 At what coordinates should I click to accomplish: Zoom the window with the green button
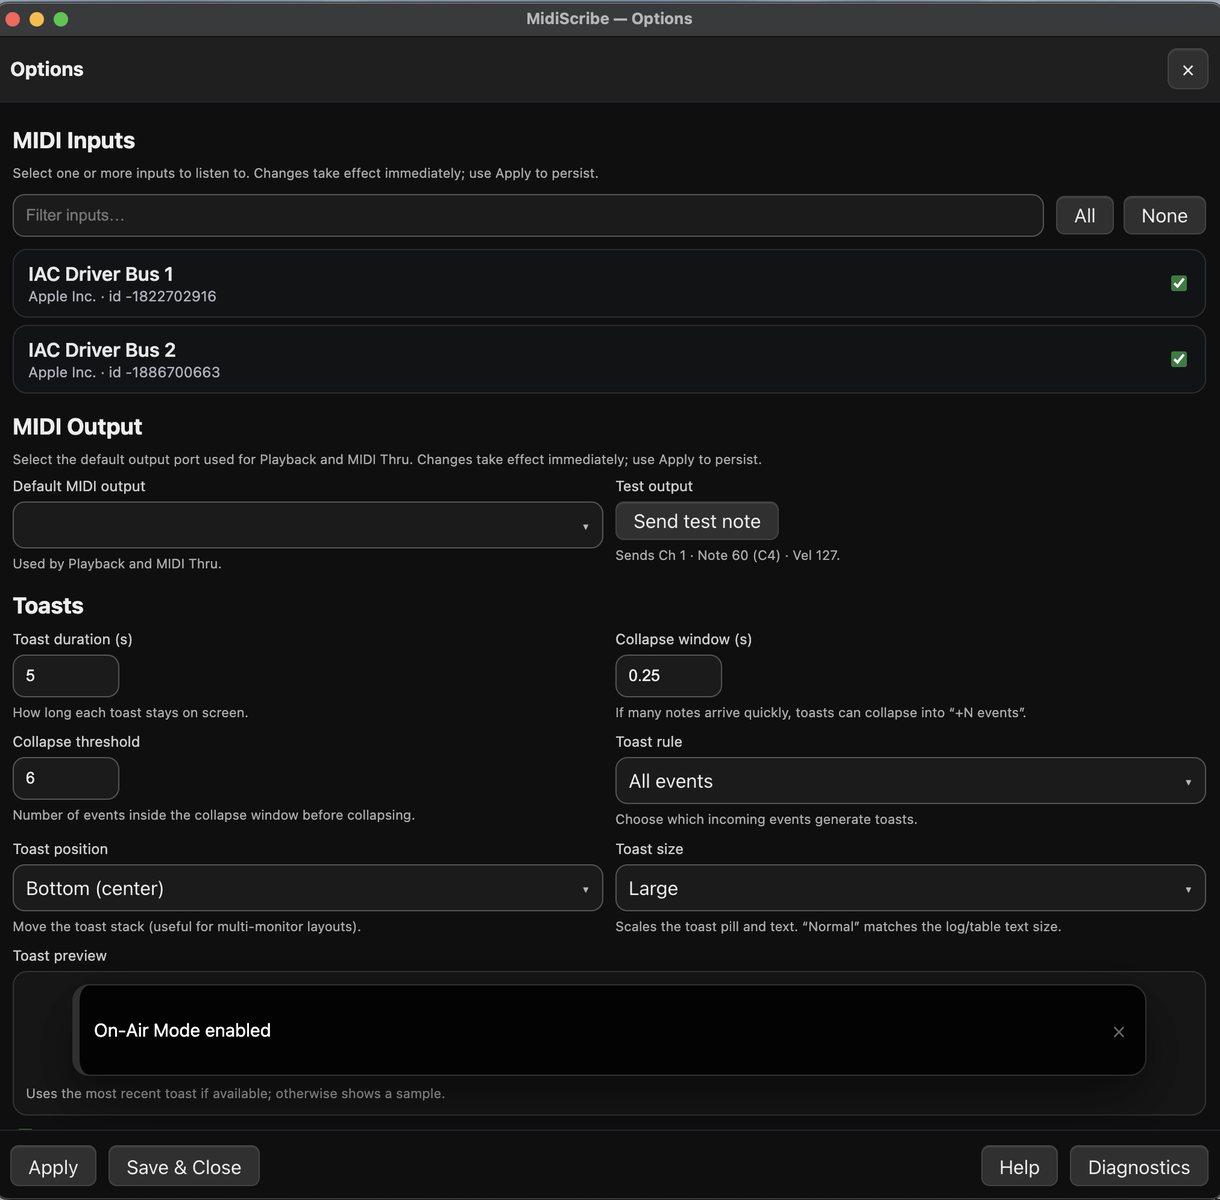(x=61, y=19)
